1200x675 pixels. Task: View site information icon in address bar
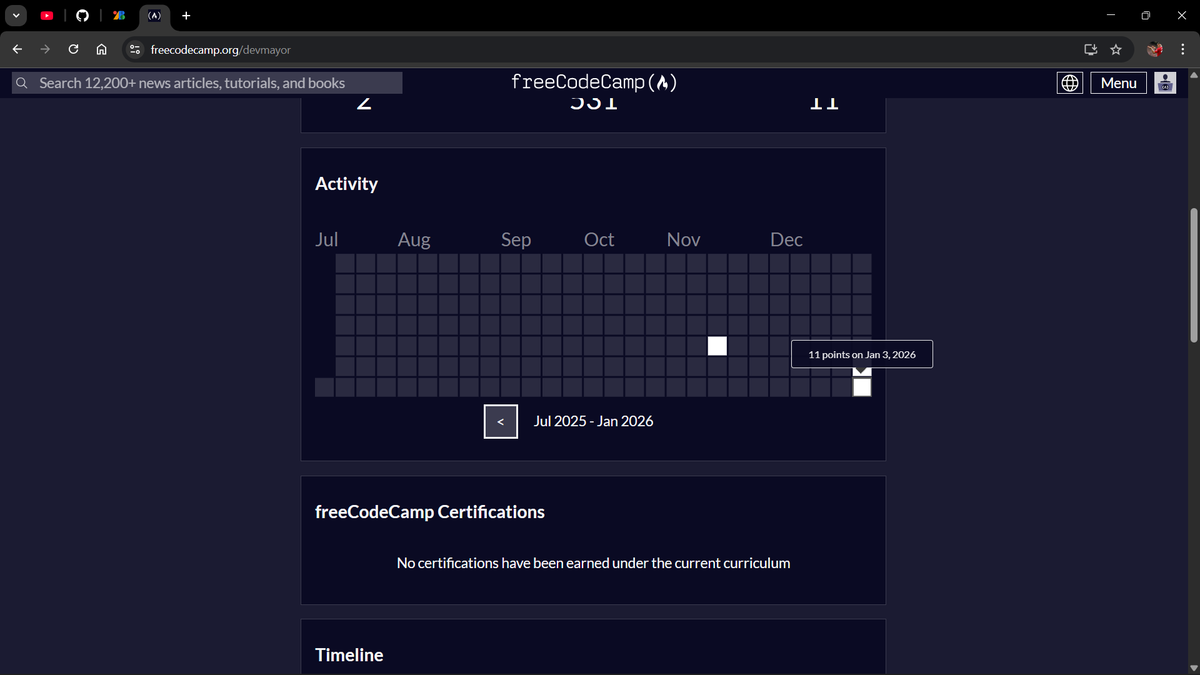click(135, 49)
